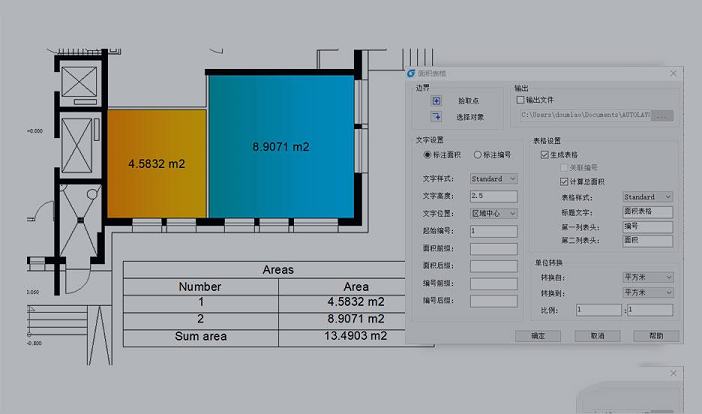
Task: Toggle the generate table (生成表格) checkbox
Action: pos(545,155)
